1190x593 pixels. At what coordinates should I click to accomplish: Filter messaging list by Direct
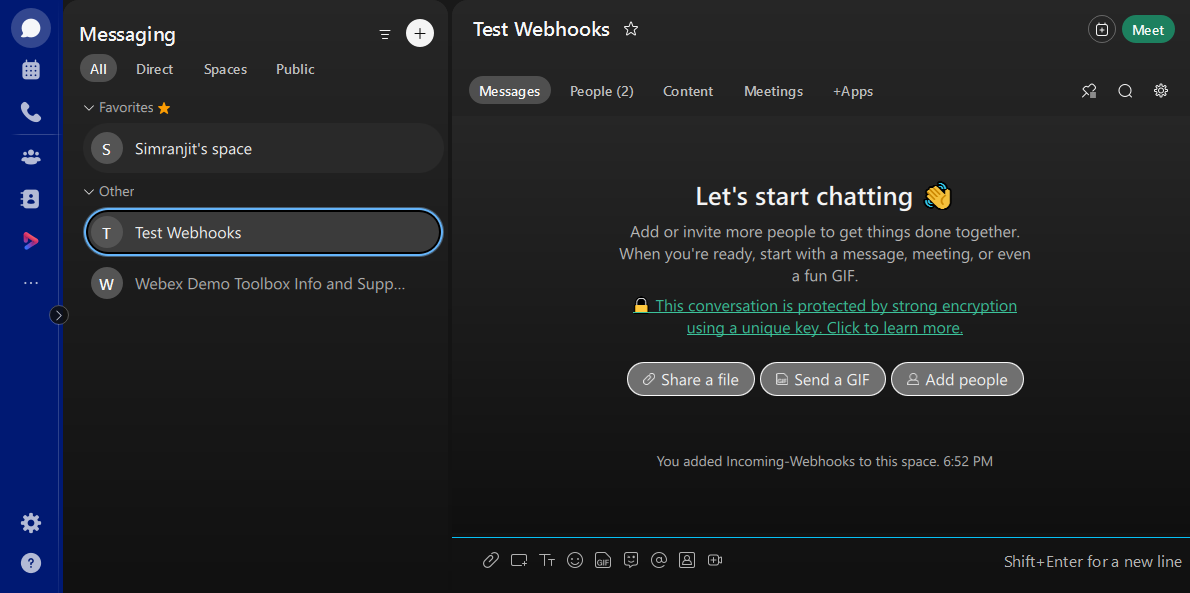tap(155, 69)
